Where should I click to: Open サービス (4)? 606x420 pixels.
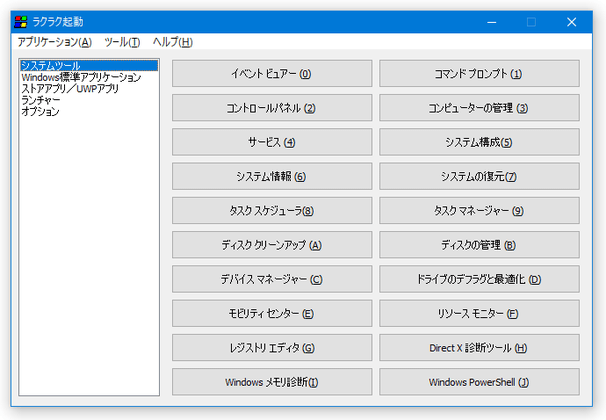pyautogui.click(x=272, y=142)
